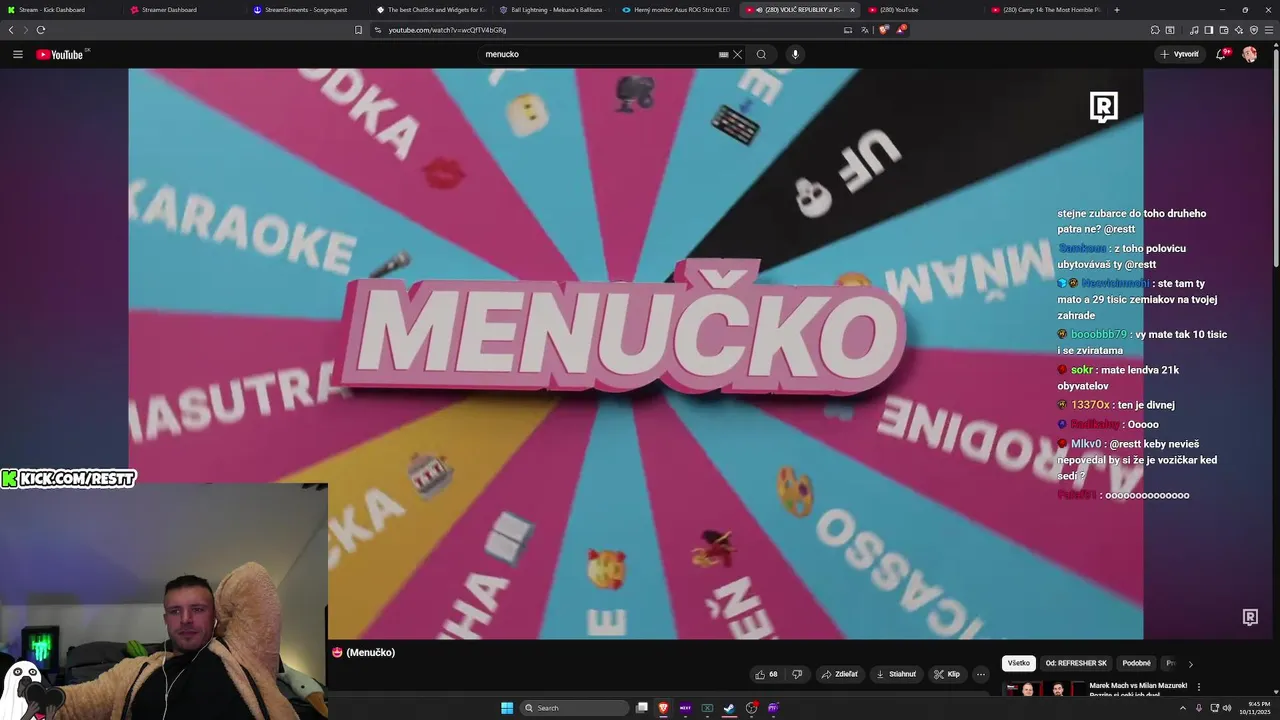Open the media control music note icon
This screenshot has width=1280, height=720.
click(x=1193, y=30)
